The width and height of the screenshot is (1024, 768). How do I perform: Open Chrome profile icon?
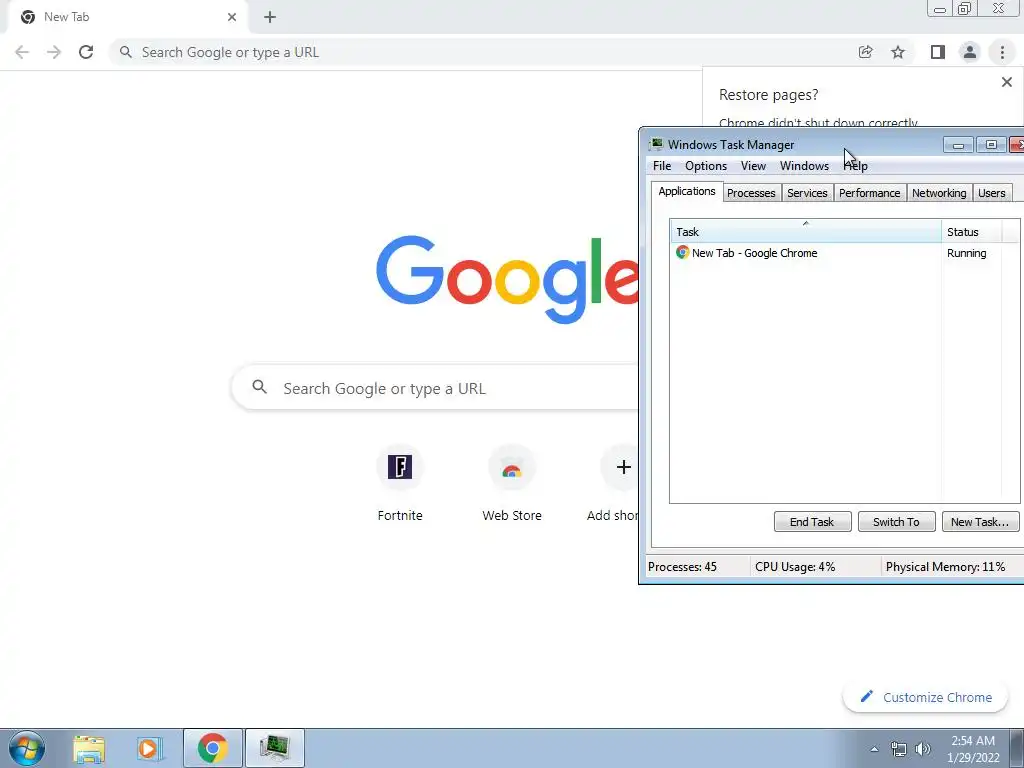point(970,52)
